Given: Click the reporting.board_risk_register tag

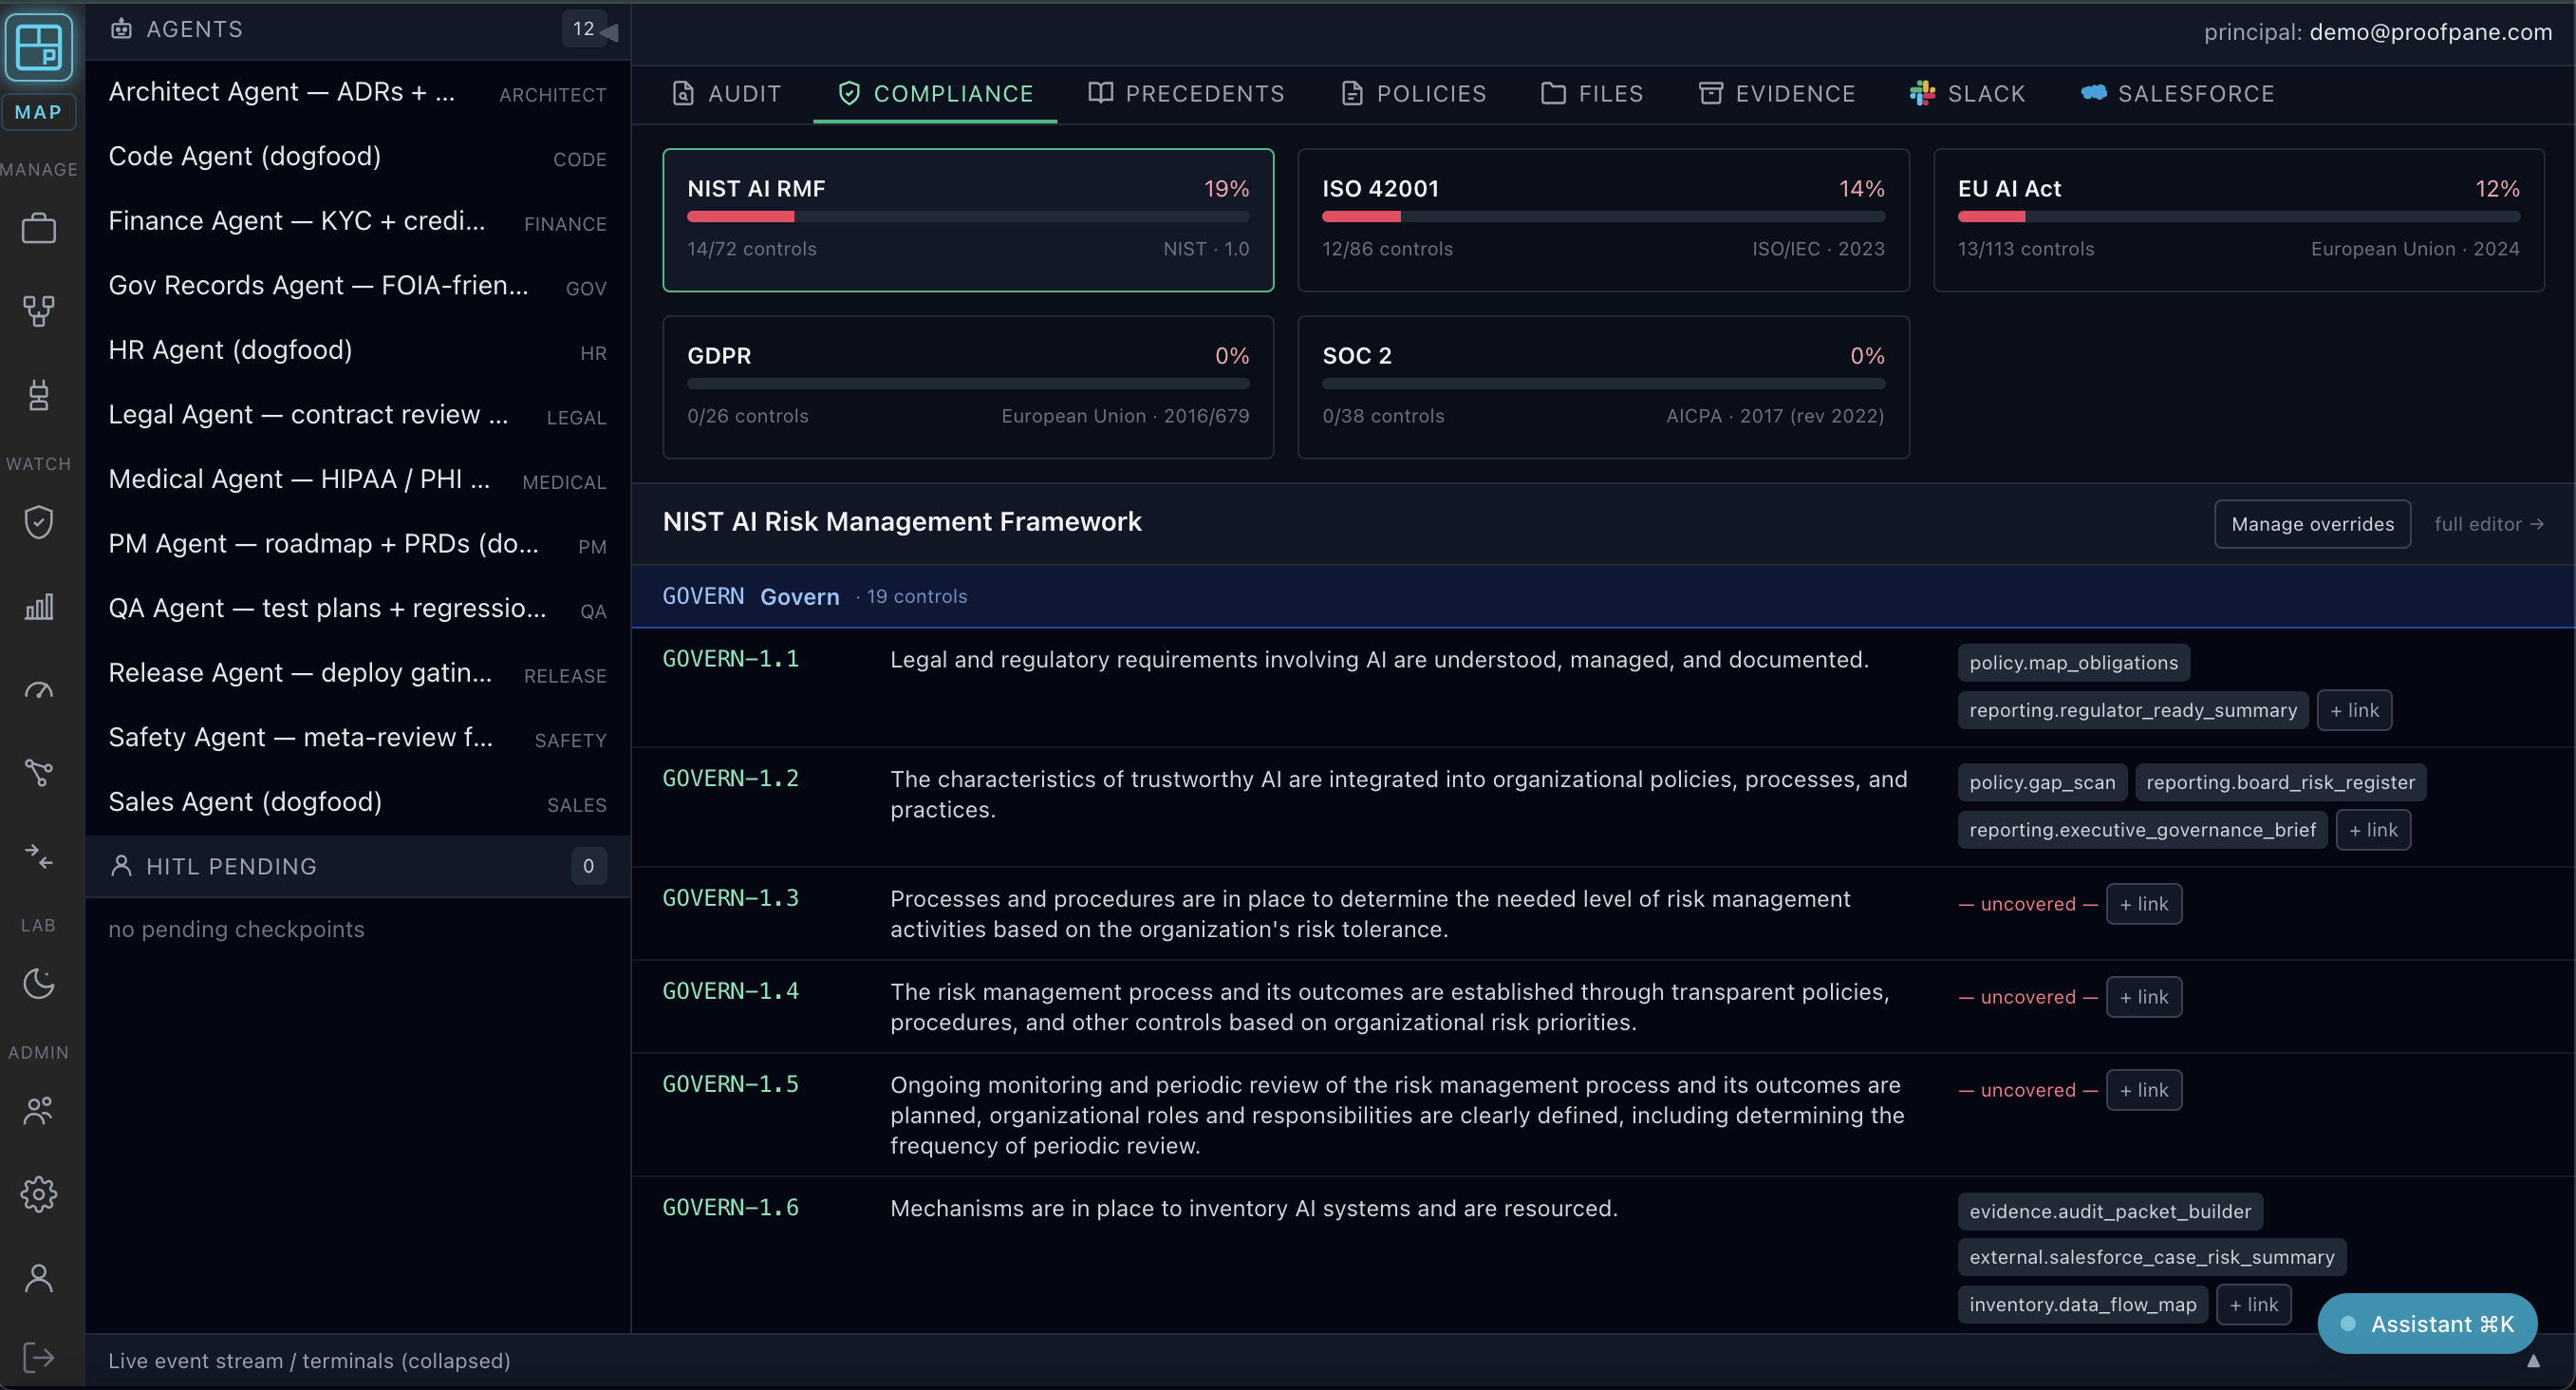Looking at the screenshot, I should pyautogui.click(x=2280, y=782).
